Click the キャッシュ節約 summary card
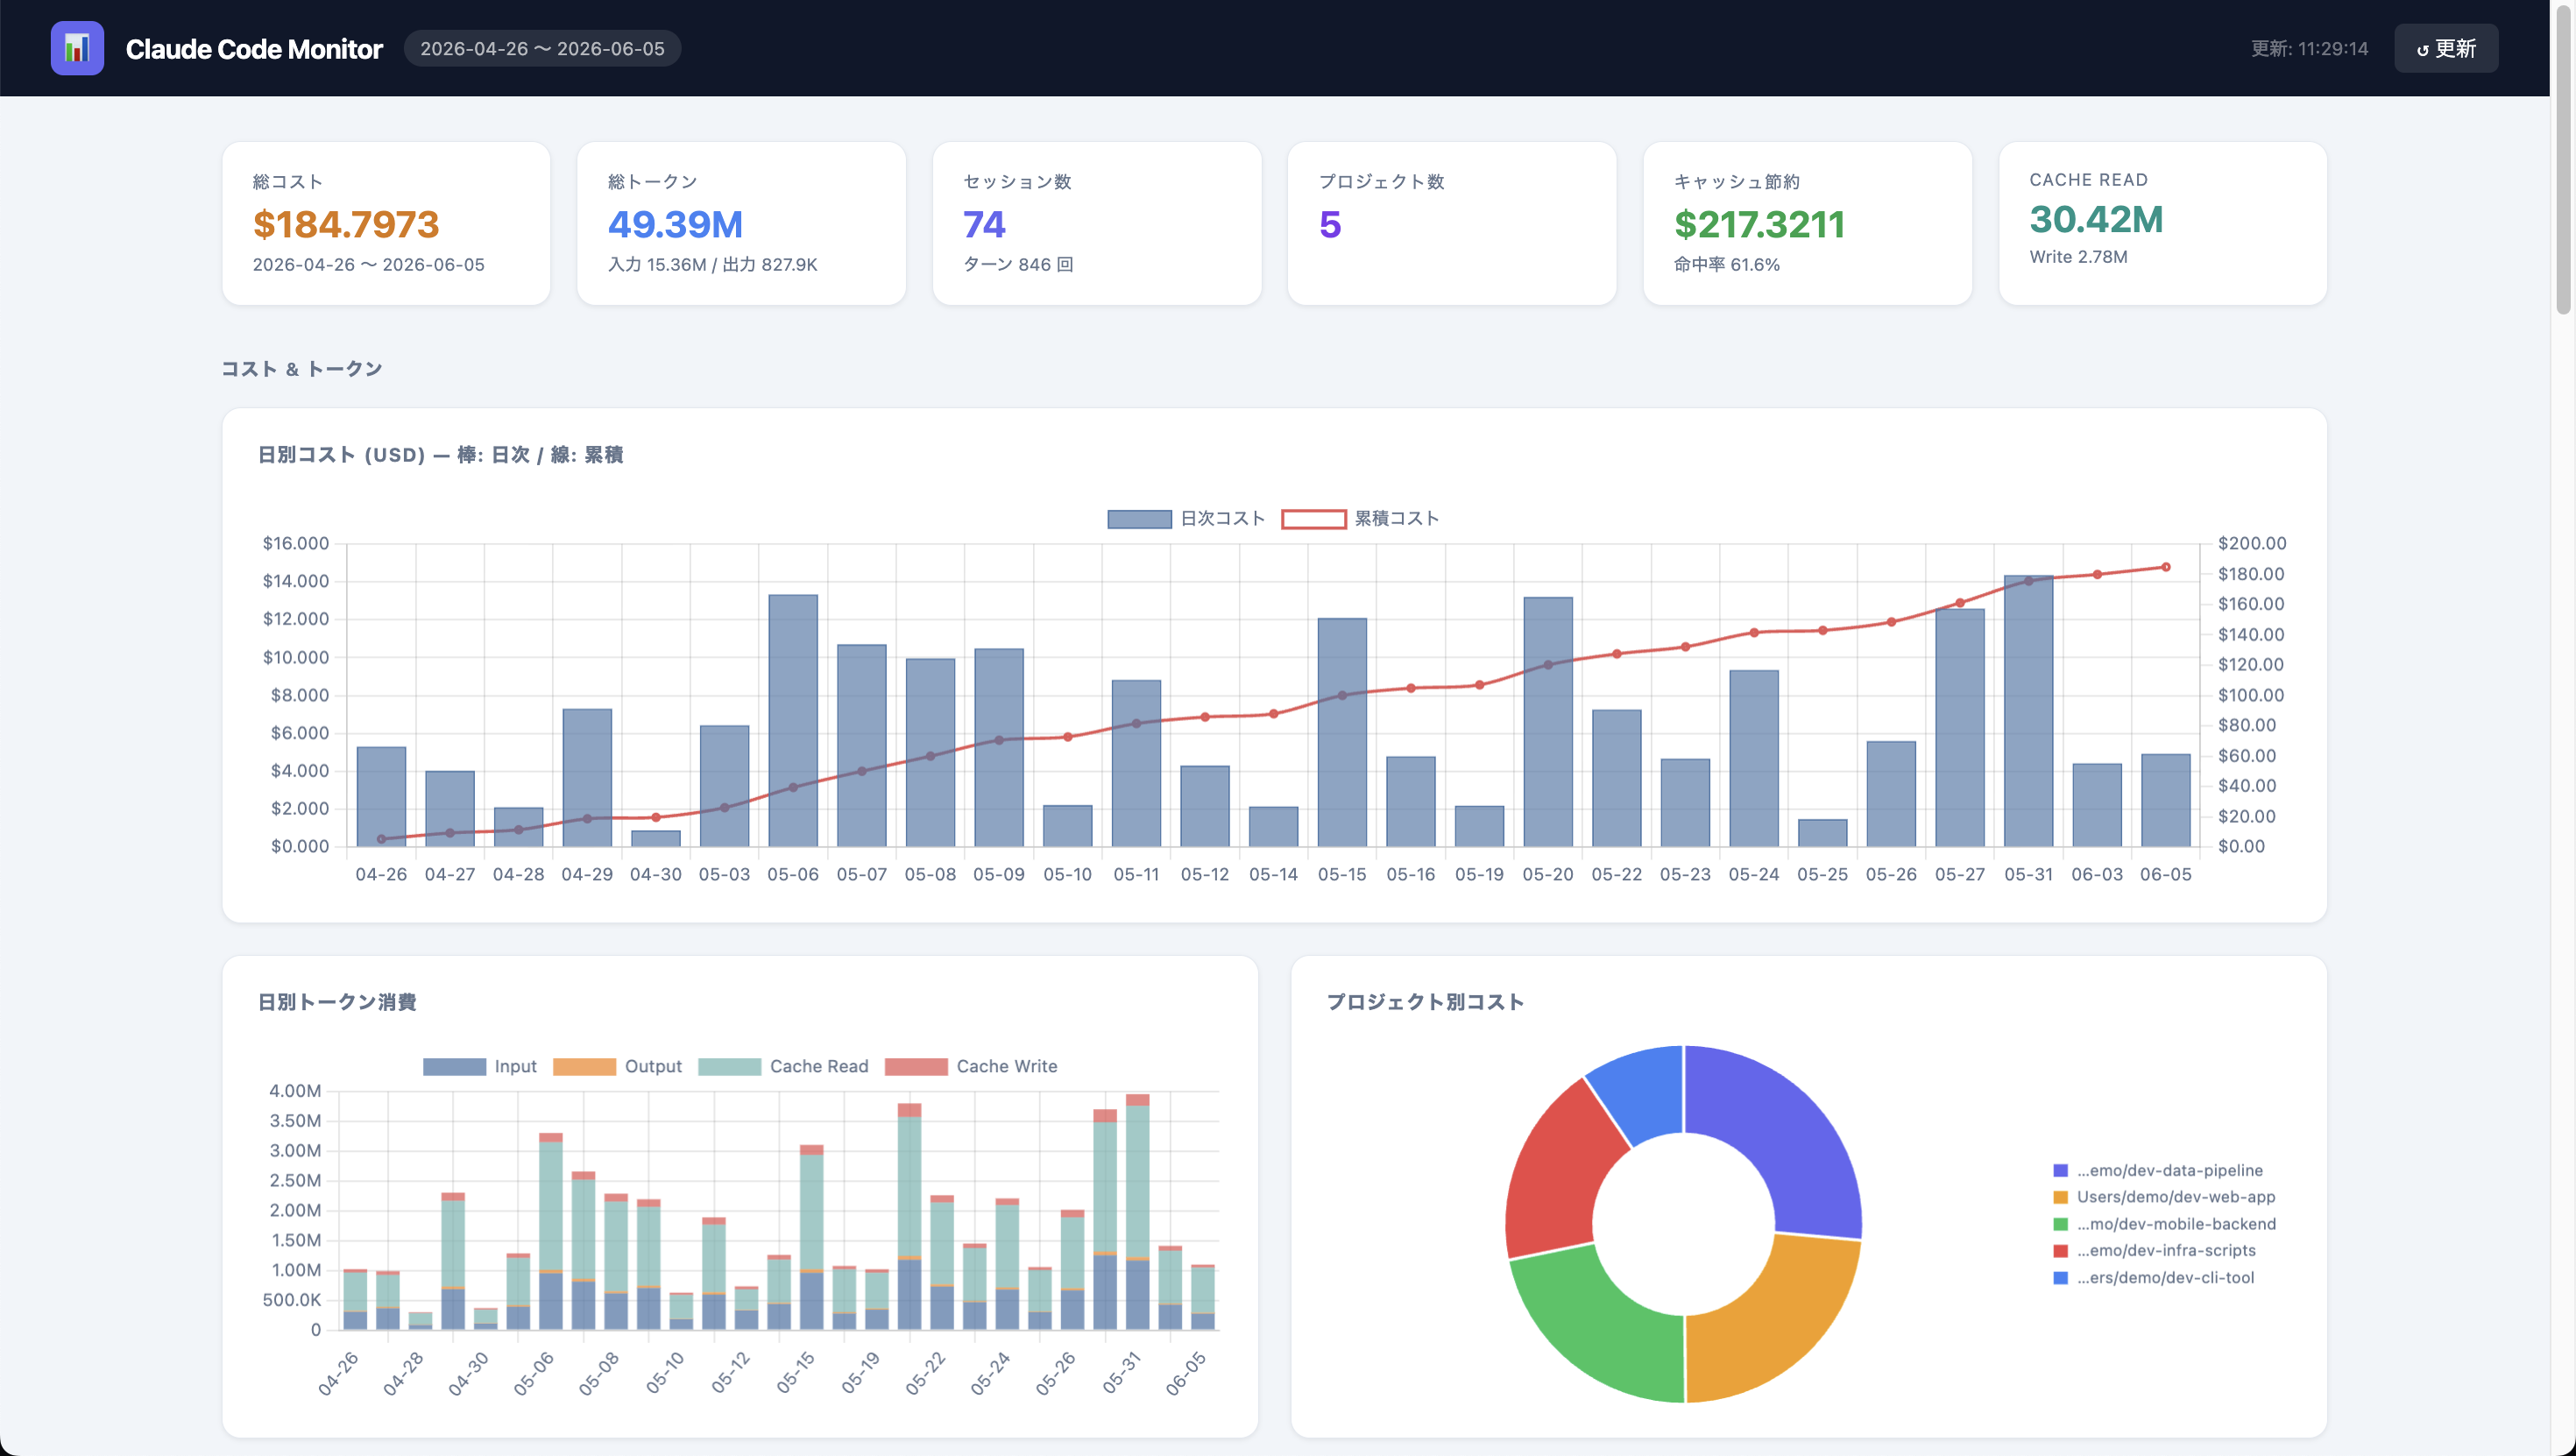The image size is (2576, 1456). 1807,223
